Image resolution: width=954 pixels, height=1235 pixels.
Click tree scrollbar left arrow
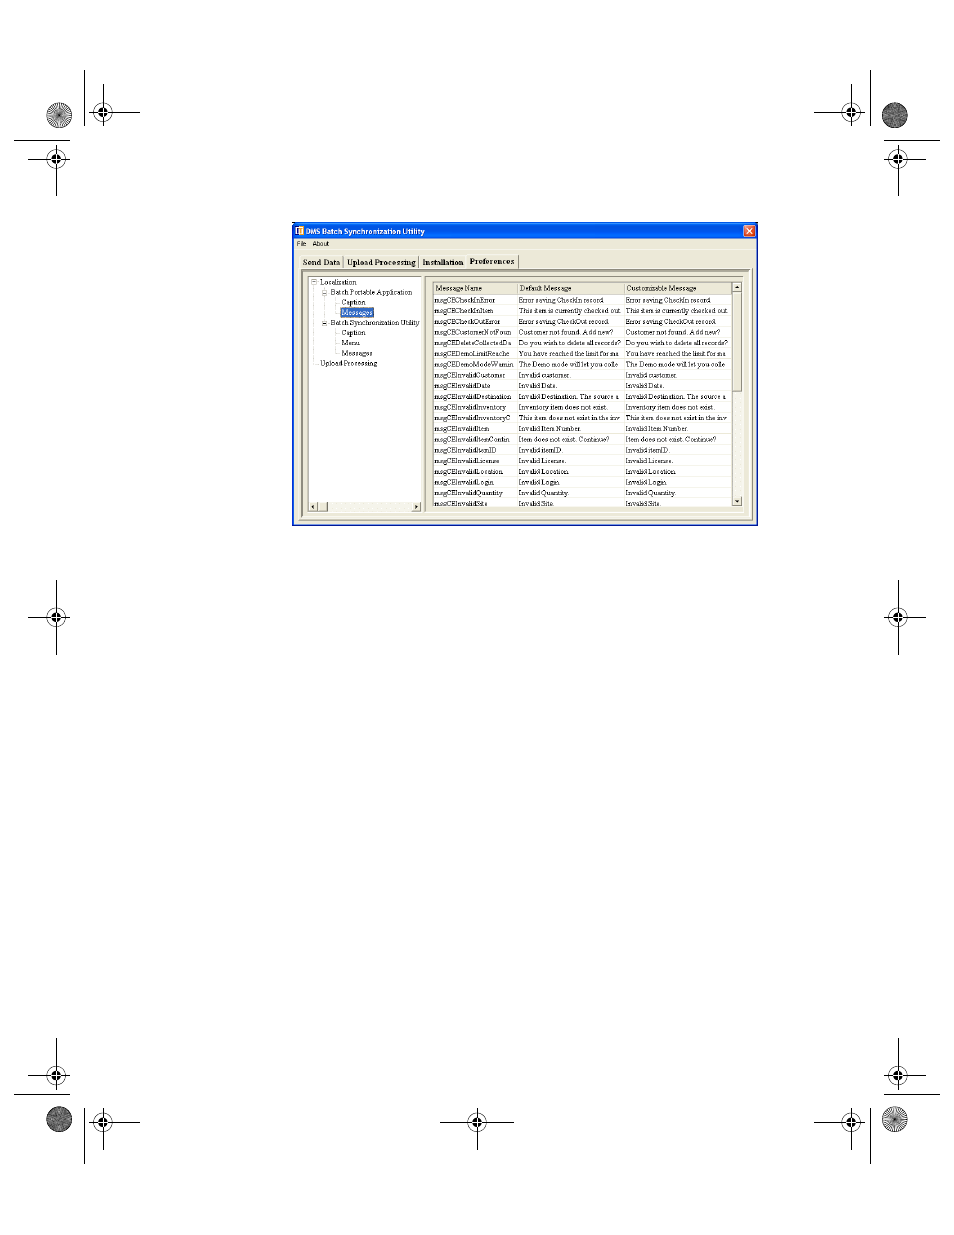point(313,507)
